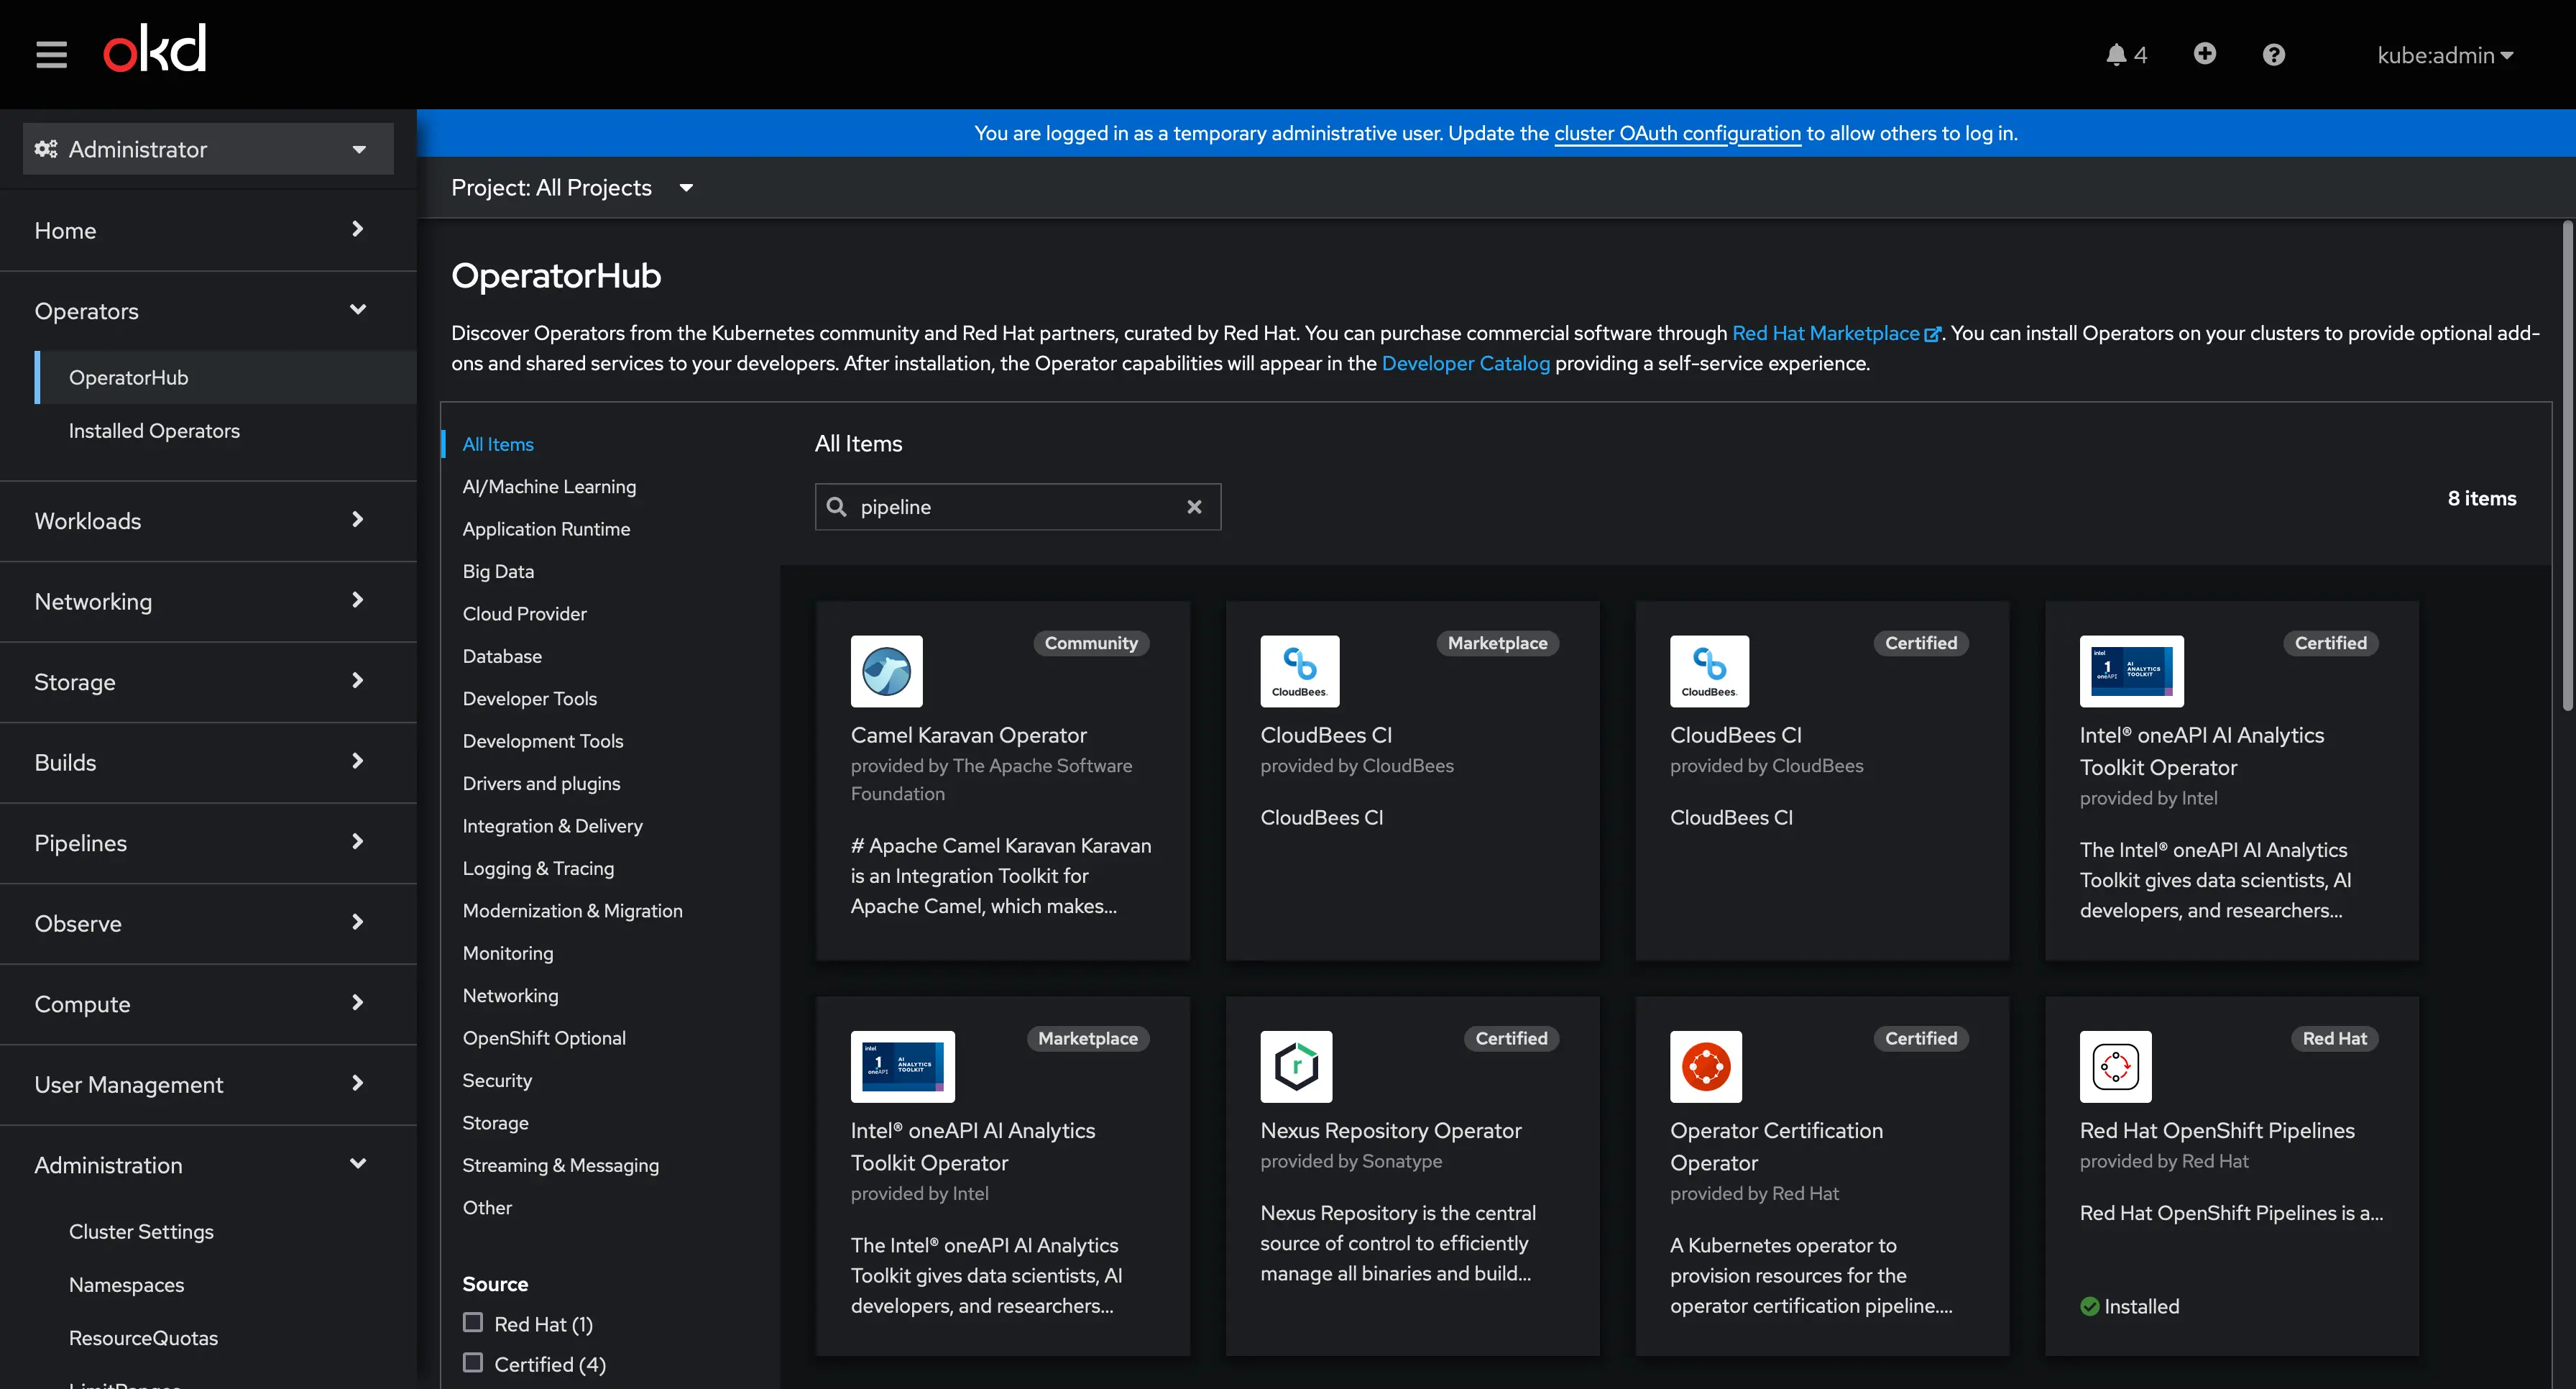Viewport: 2576px width, 1389px height.
Task: Filter by Database category
Action: point(502,656)
